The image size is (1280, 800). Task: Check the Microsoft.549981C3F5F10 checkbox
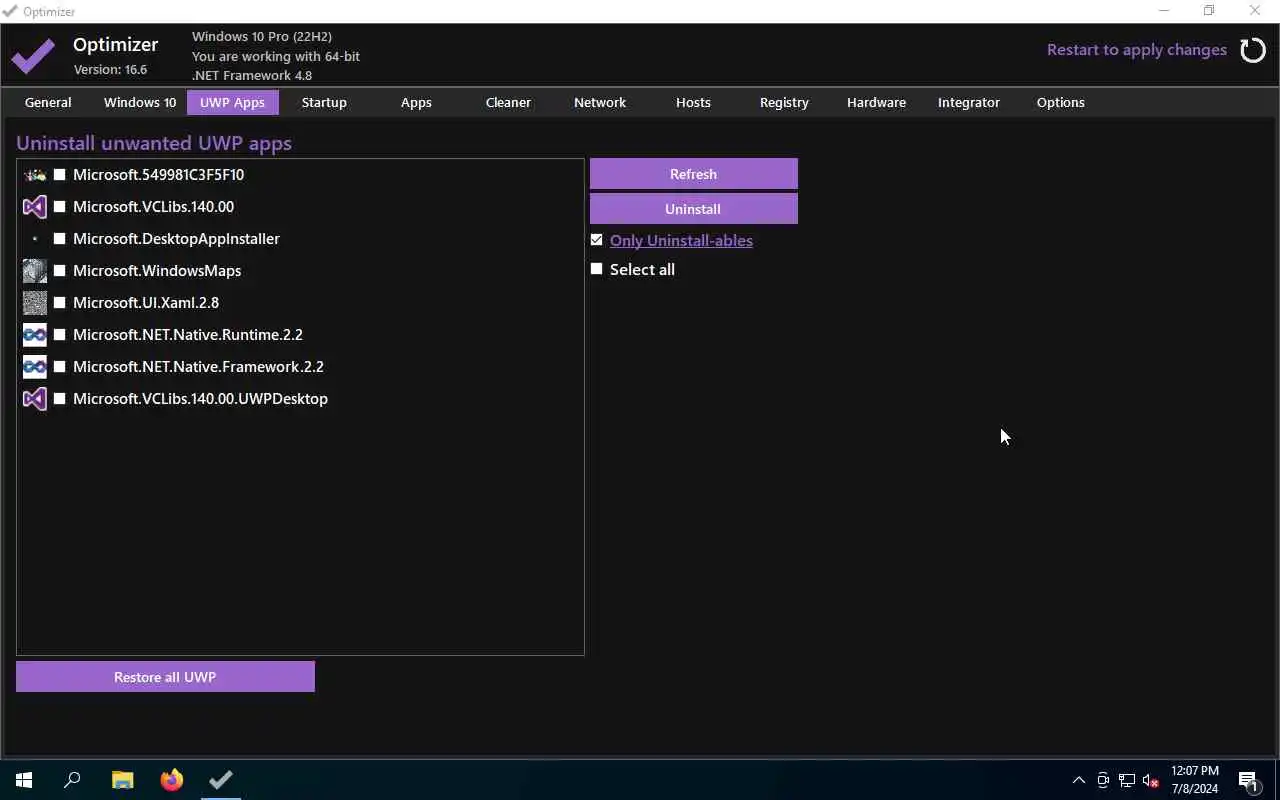(x=60, y=175)
